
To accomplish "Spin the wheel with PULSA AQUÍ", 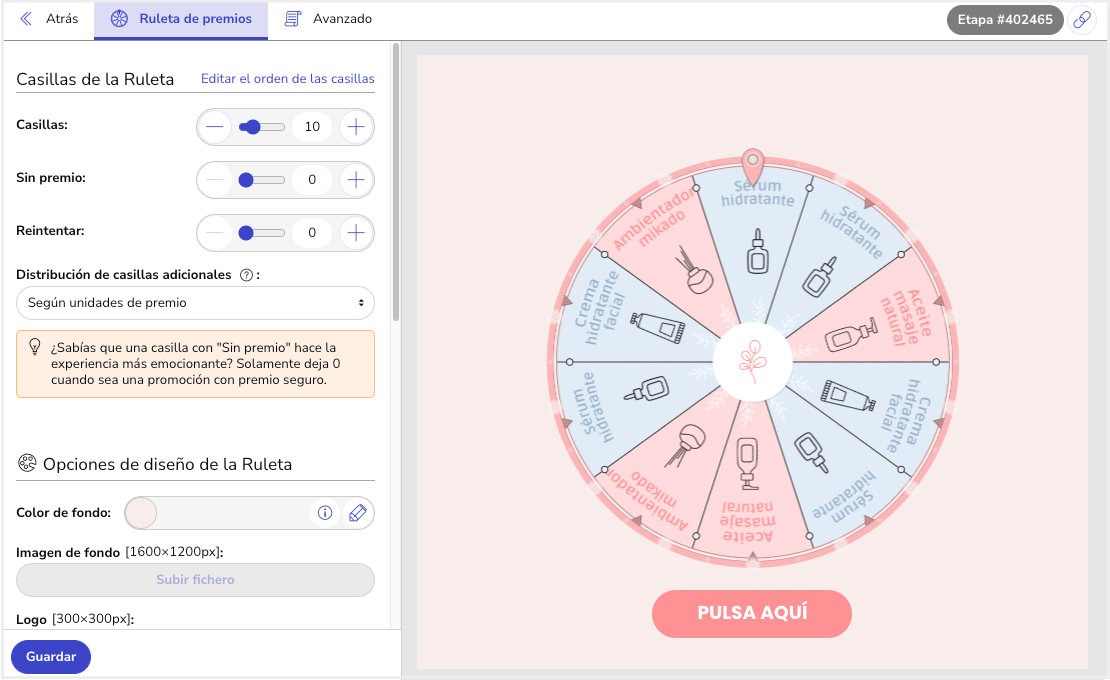I will (x=752, y=613).
